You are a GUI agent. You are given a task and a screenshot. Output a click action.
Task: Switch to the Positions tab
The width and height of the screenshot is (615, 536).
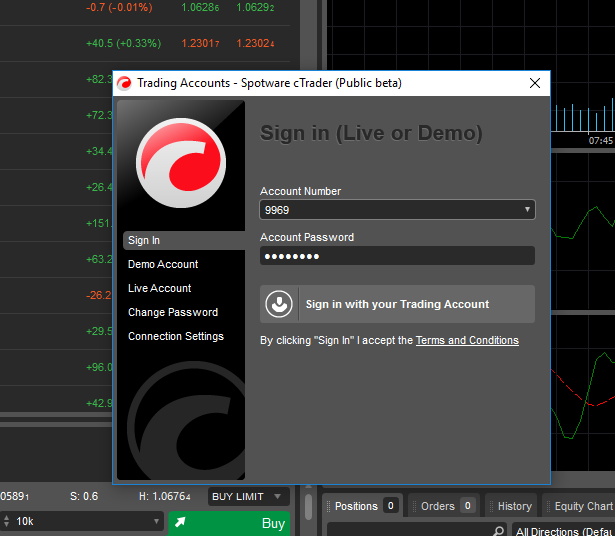(x=362, y=506)
